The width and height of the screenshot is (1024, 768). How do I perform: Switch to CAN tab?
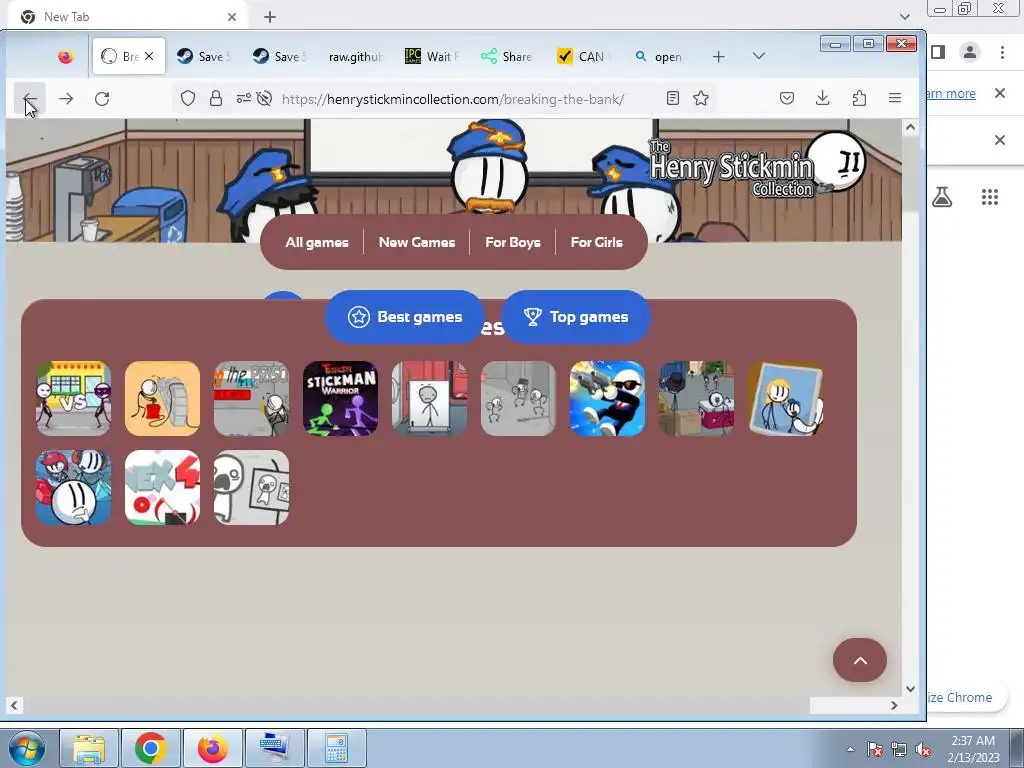pyautogui.click(x=583, y=57)
